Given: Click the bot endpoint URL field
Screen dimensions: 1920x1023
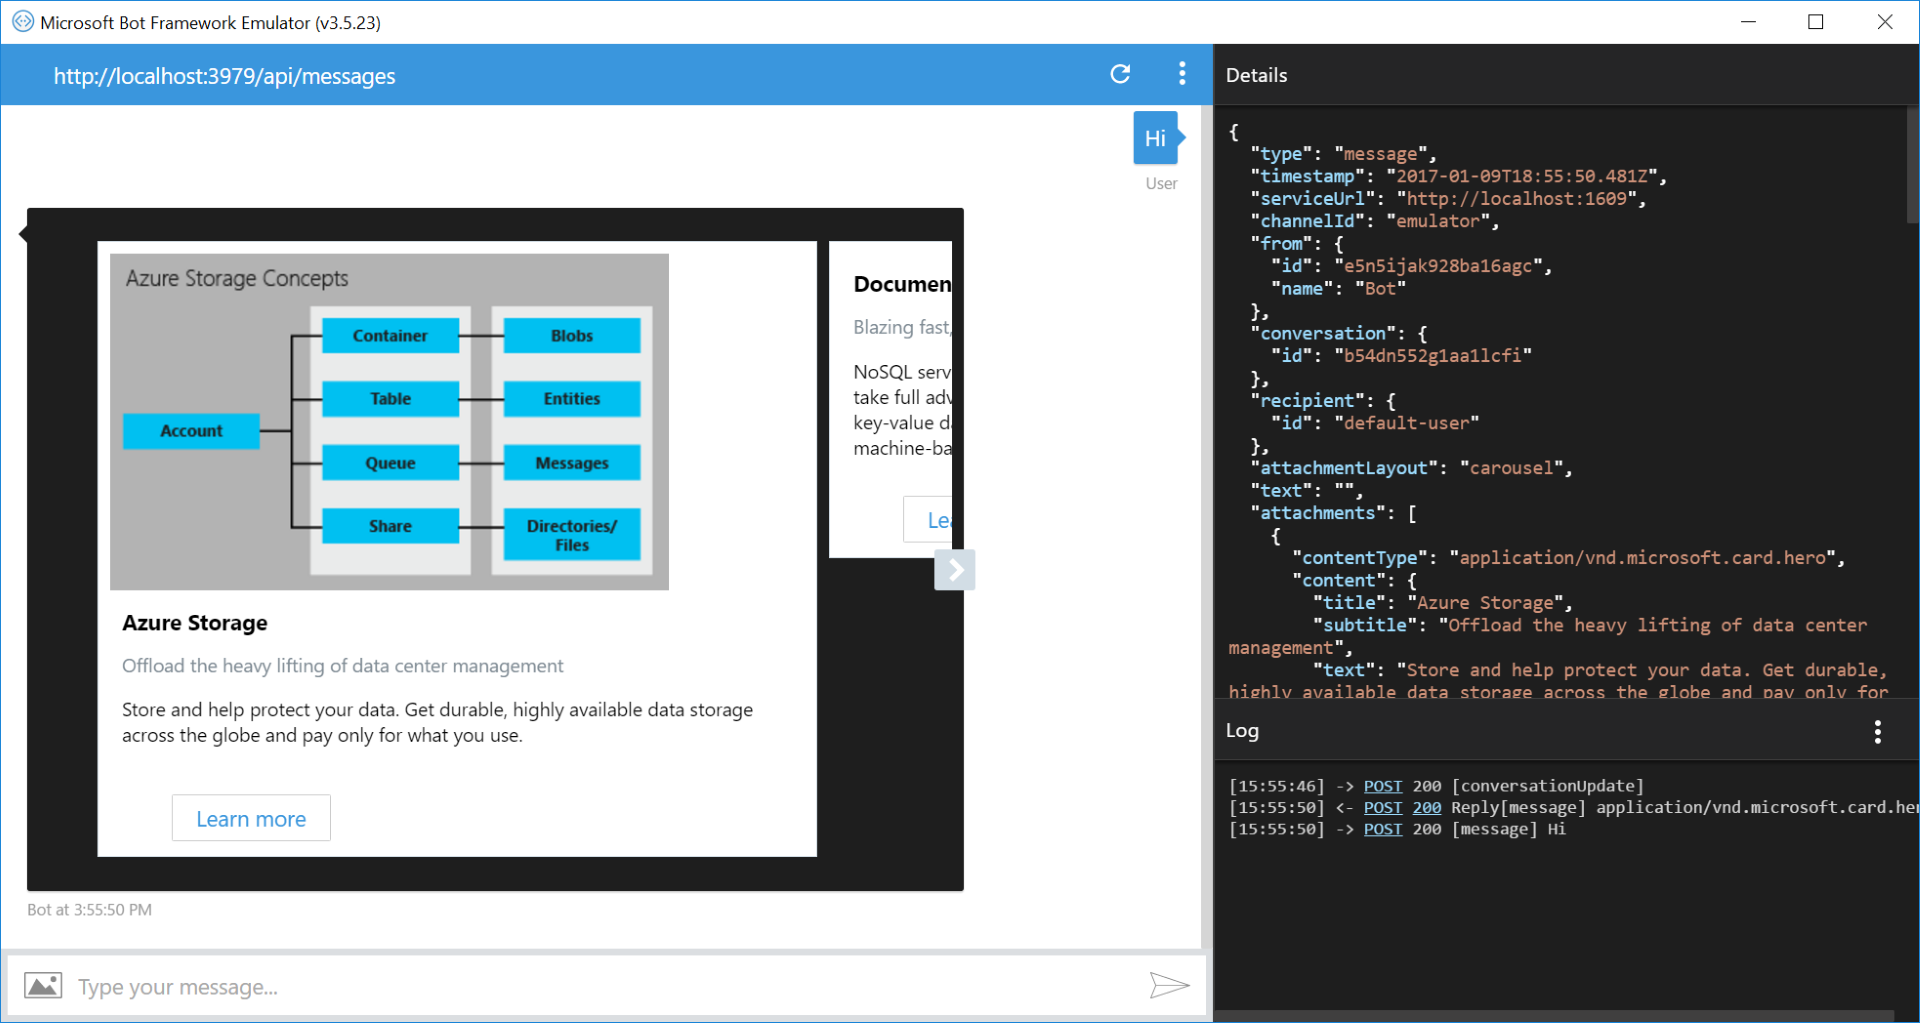Looking at the screenshot, I should [x=224, y=76].
